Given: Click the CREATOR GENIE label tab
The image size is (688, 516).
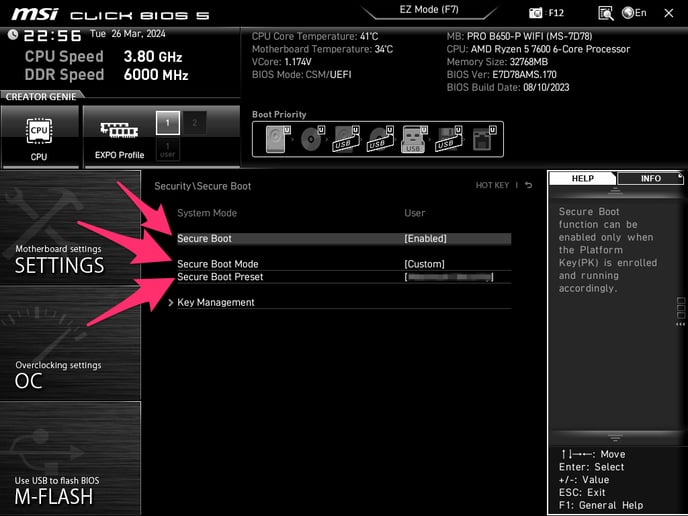Looking at the screenshot, I should point(41,97).
